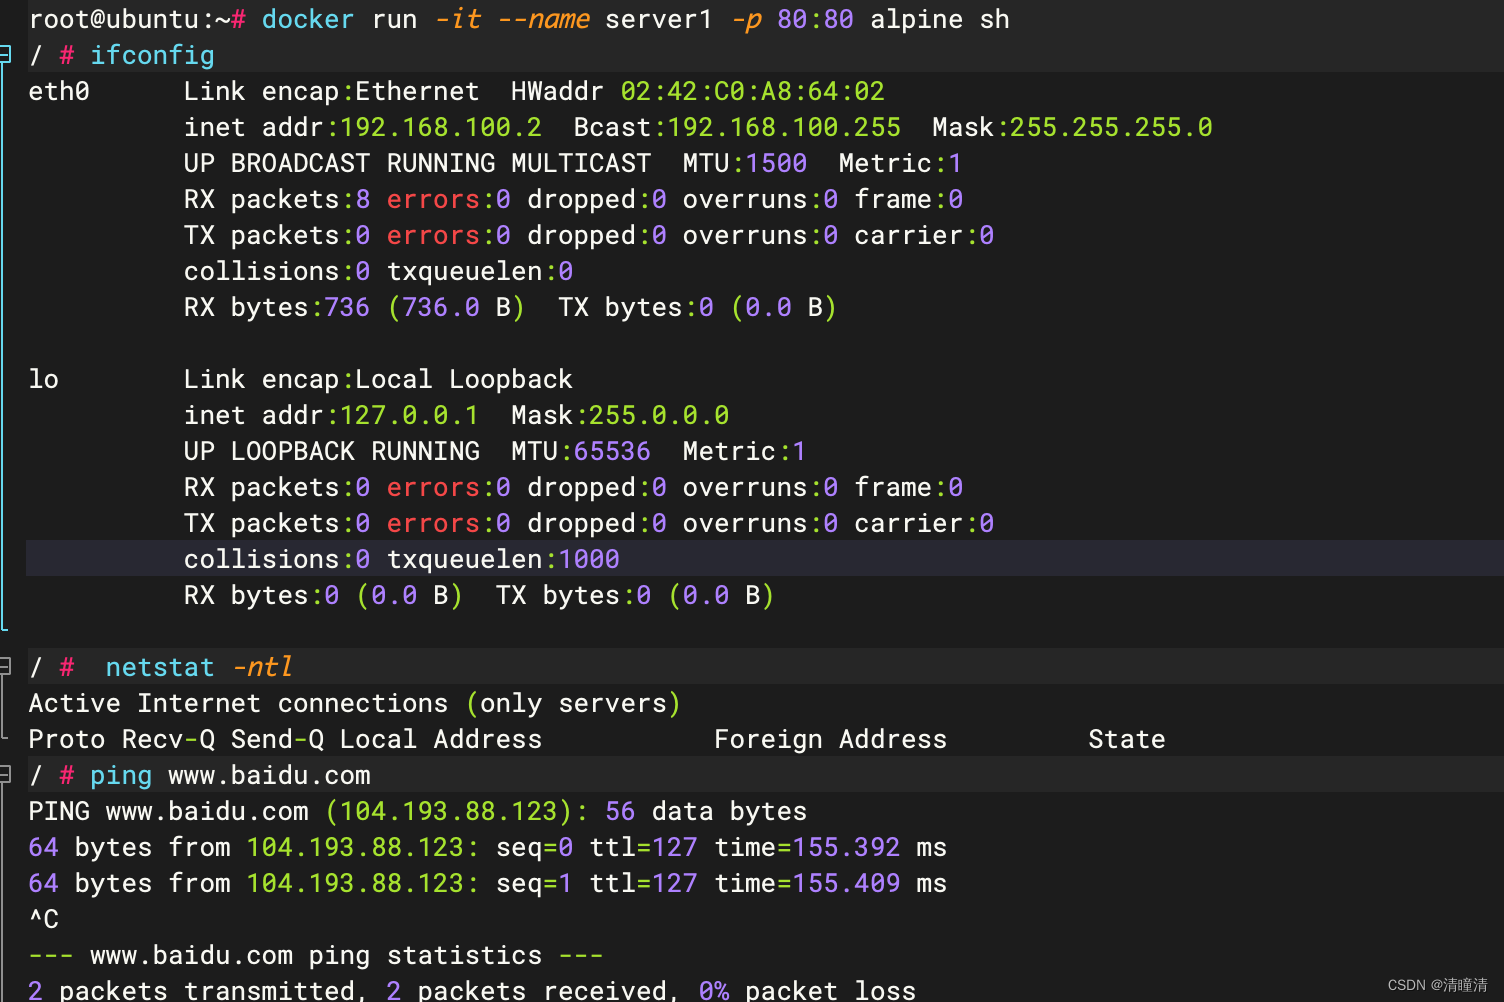The image size is (1504, 1002).
Task: Click "txqueuelen:0" on eth0
Action: pos(480,271)
